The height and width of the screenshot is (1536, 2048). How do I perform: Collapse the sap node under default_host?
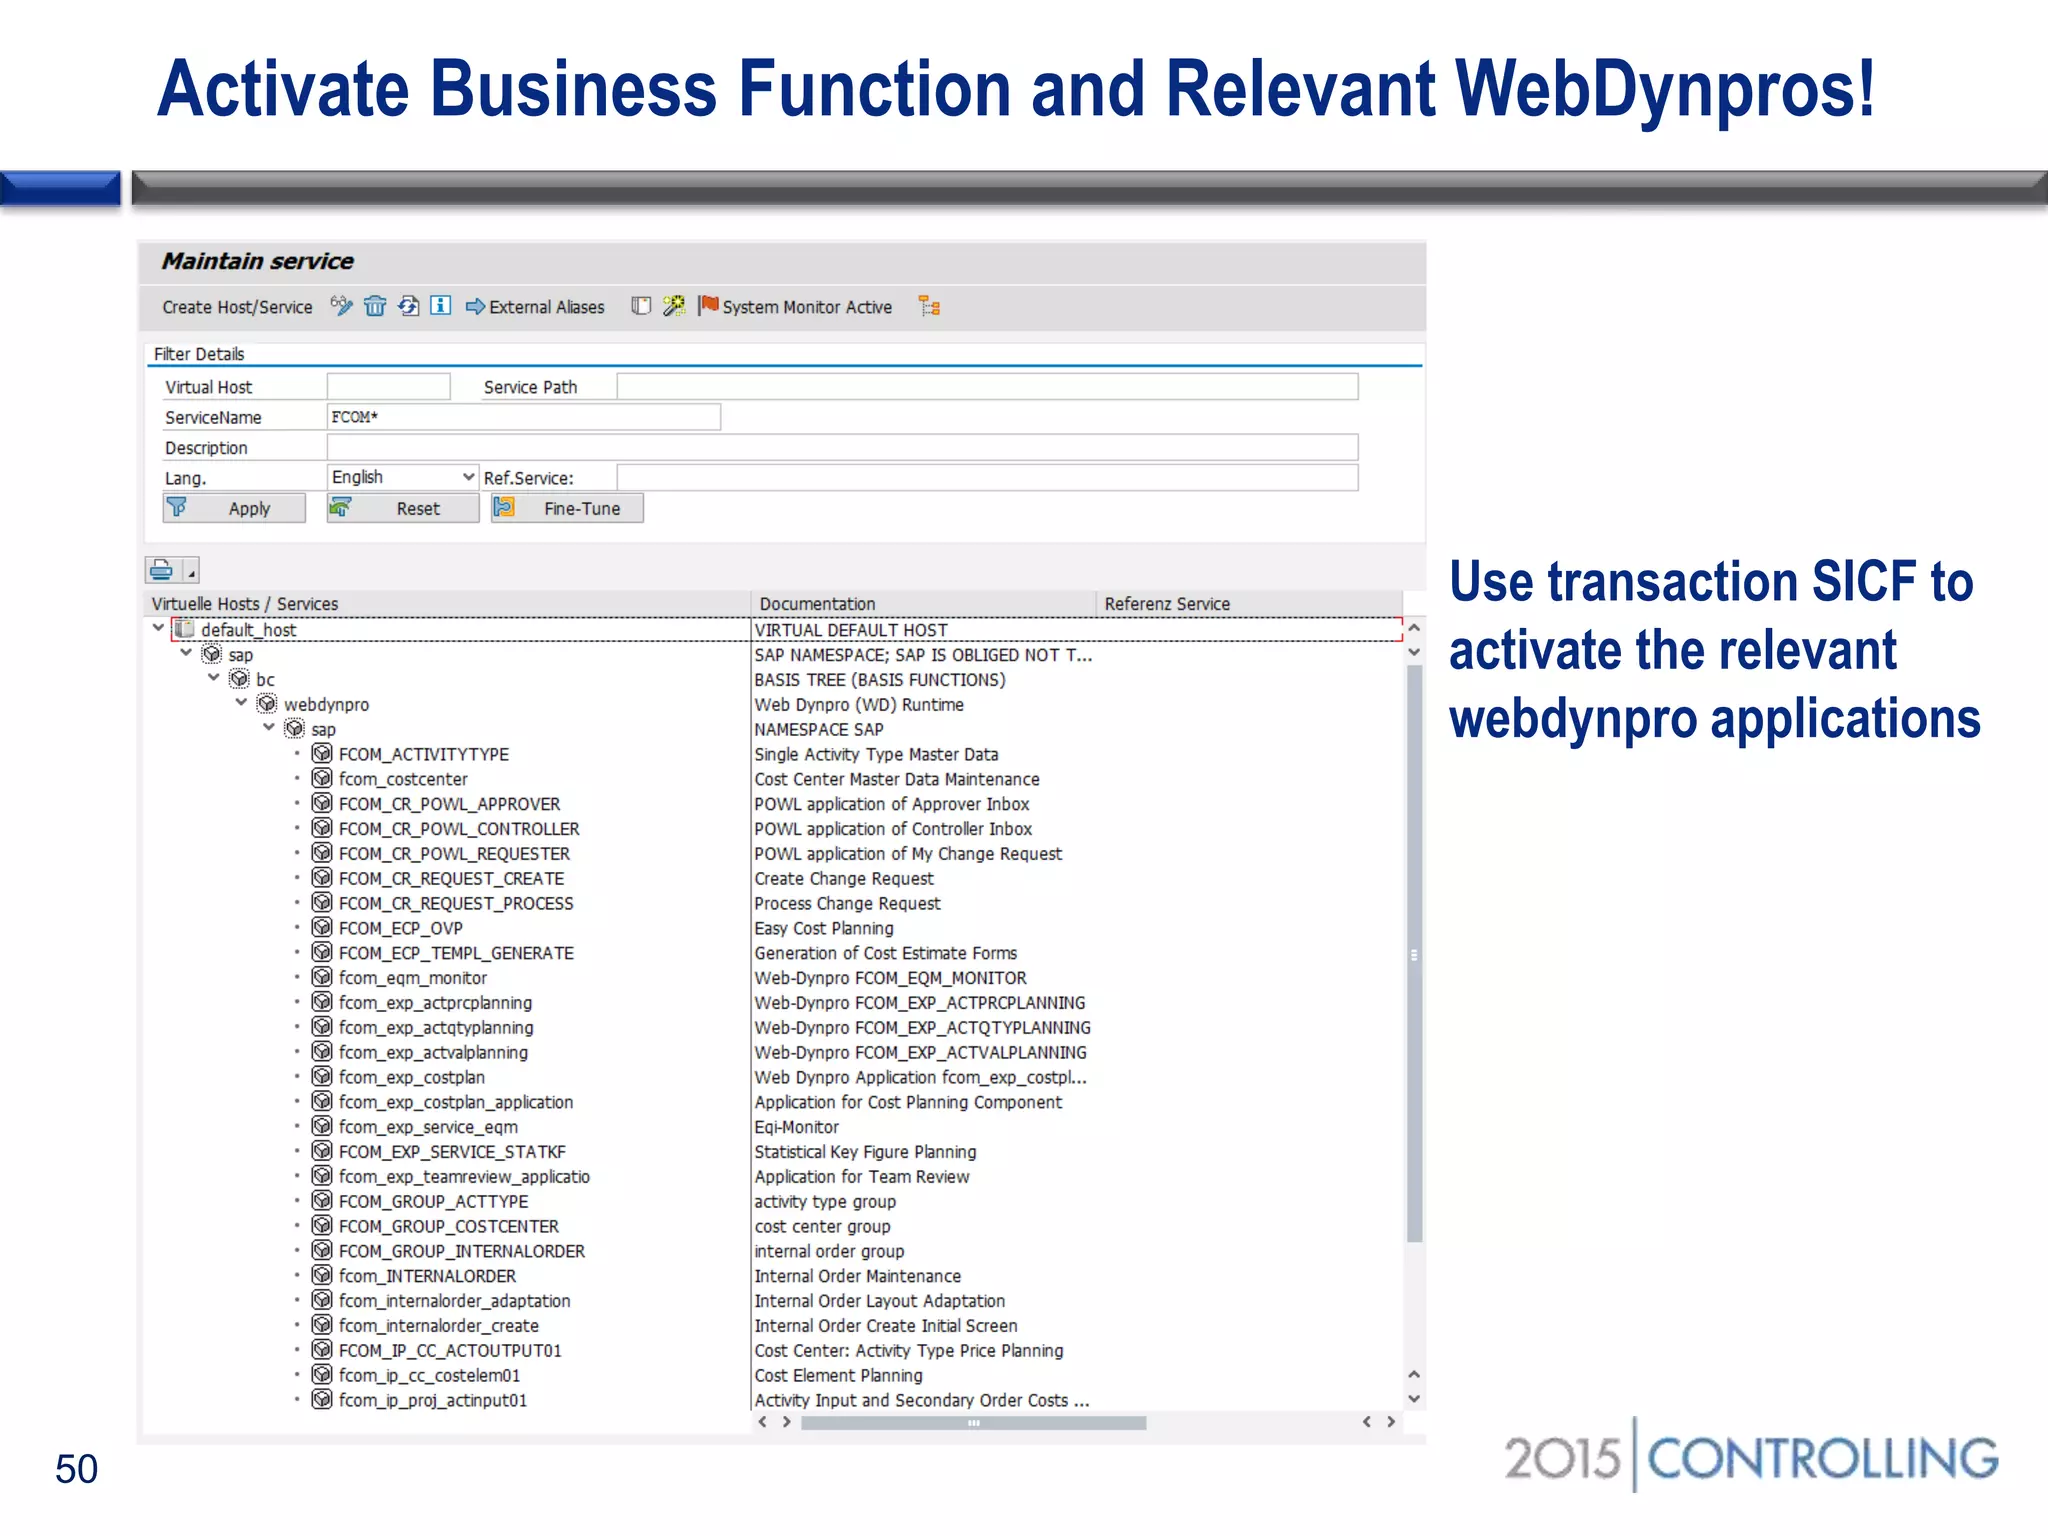186,653
